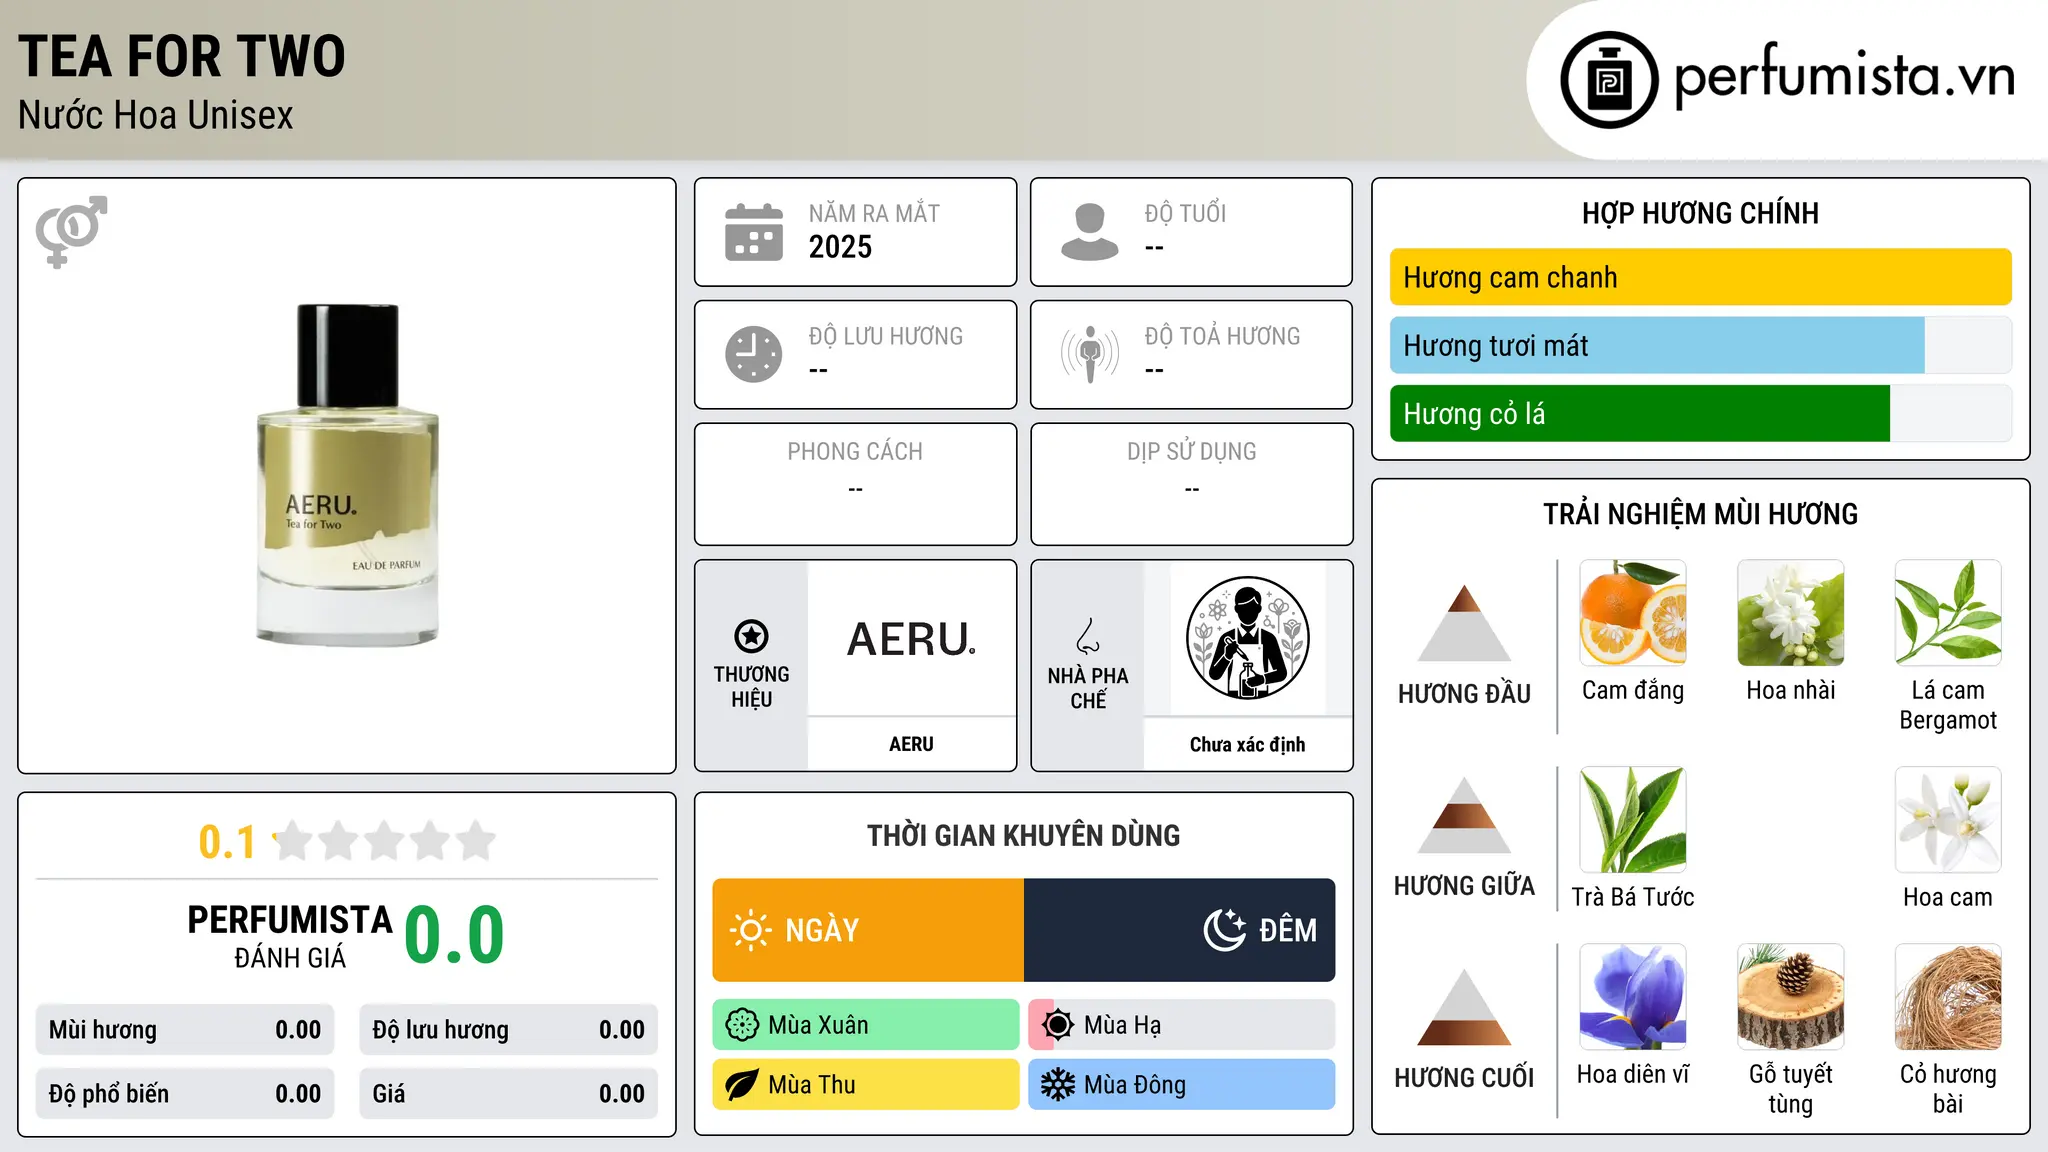The height and width of the screenshot is (1152, 2048).
Task: Select the Cam đắng note image
Action: click(1633, 613)
